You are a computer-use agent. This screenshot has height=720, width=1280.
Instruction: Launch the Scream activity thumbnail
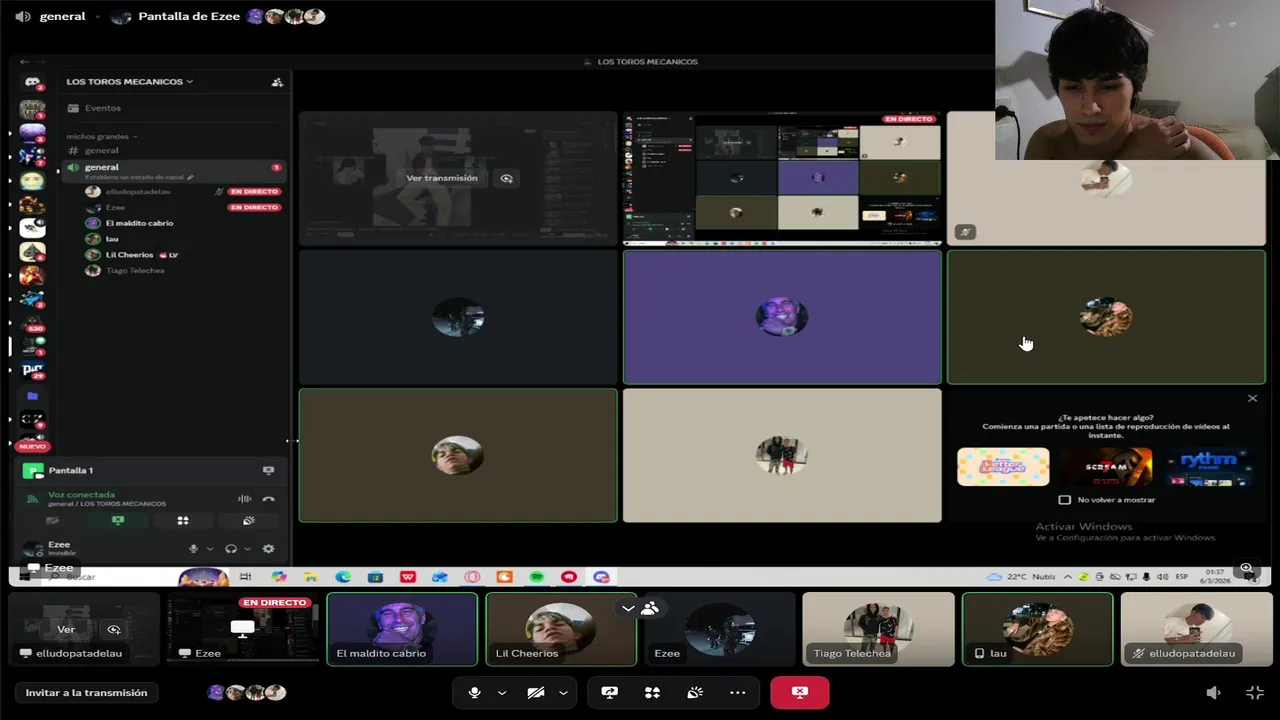pos(1106,467)
